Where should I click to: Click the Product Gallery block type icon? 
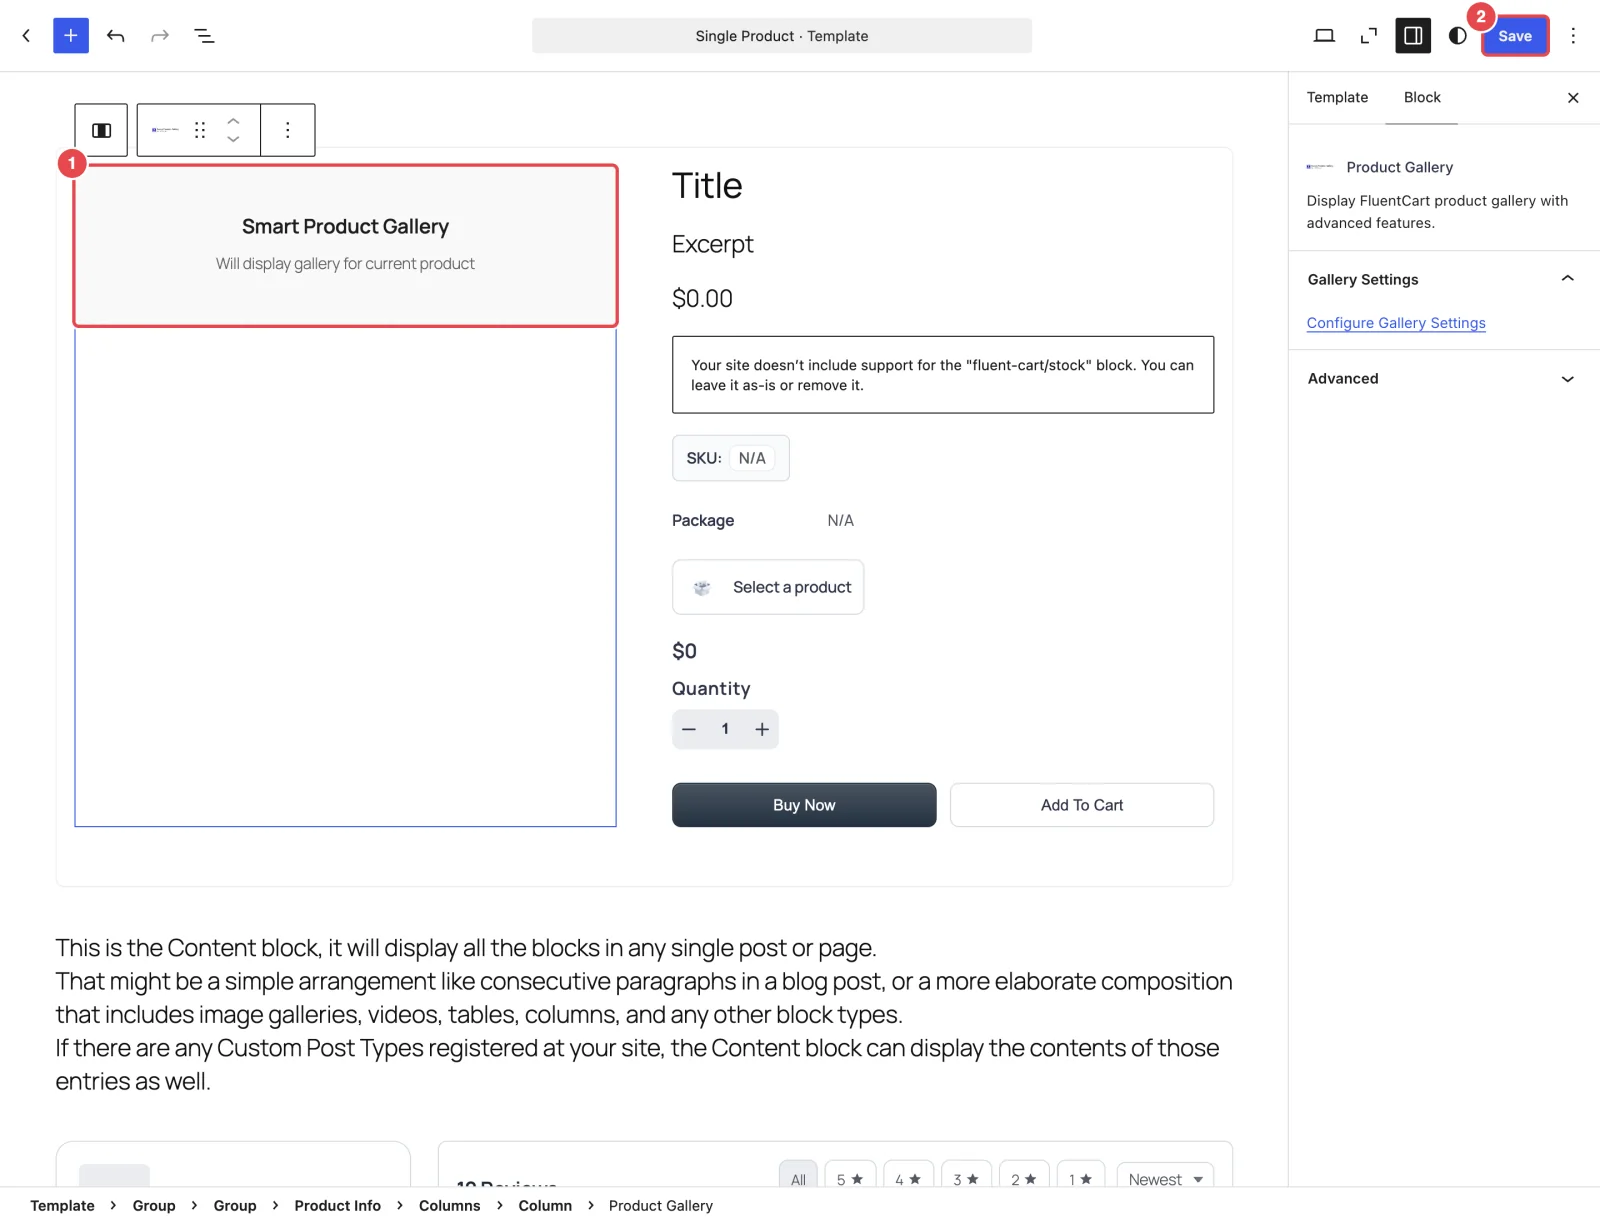pos(165,130)
